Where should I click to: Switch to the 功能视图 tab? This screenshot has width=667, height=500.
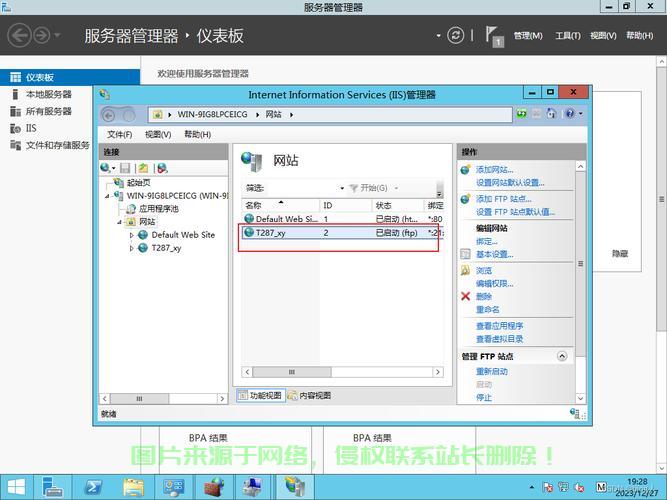click(261, 395)
